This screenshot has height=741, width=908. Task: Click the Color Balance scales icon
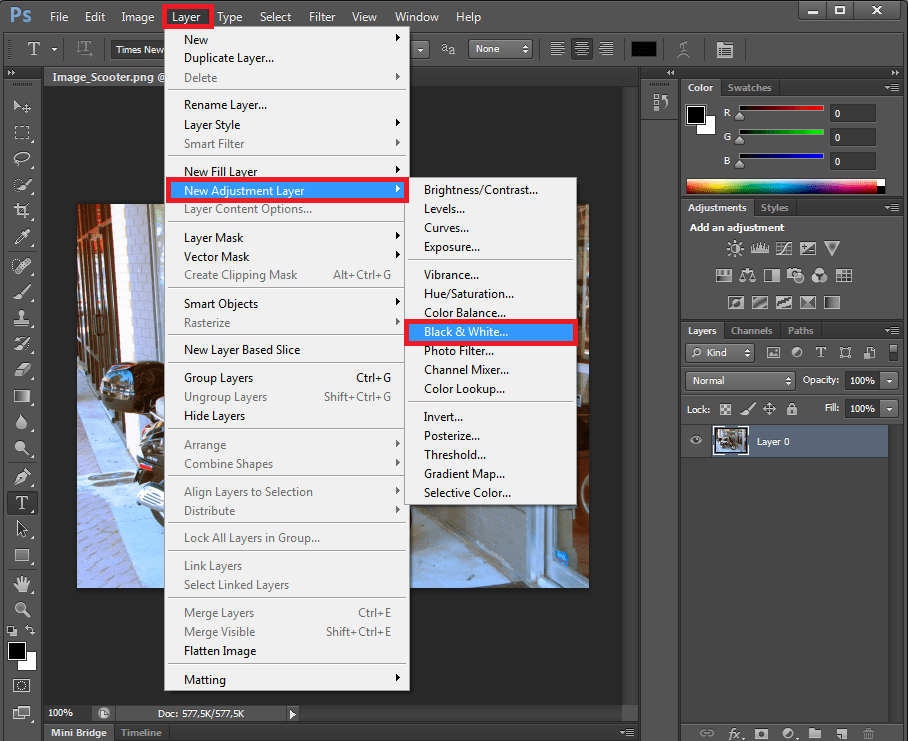(x=747, y=276)
